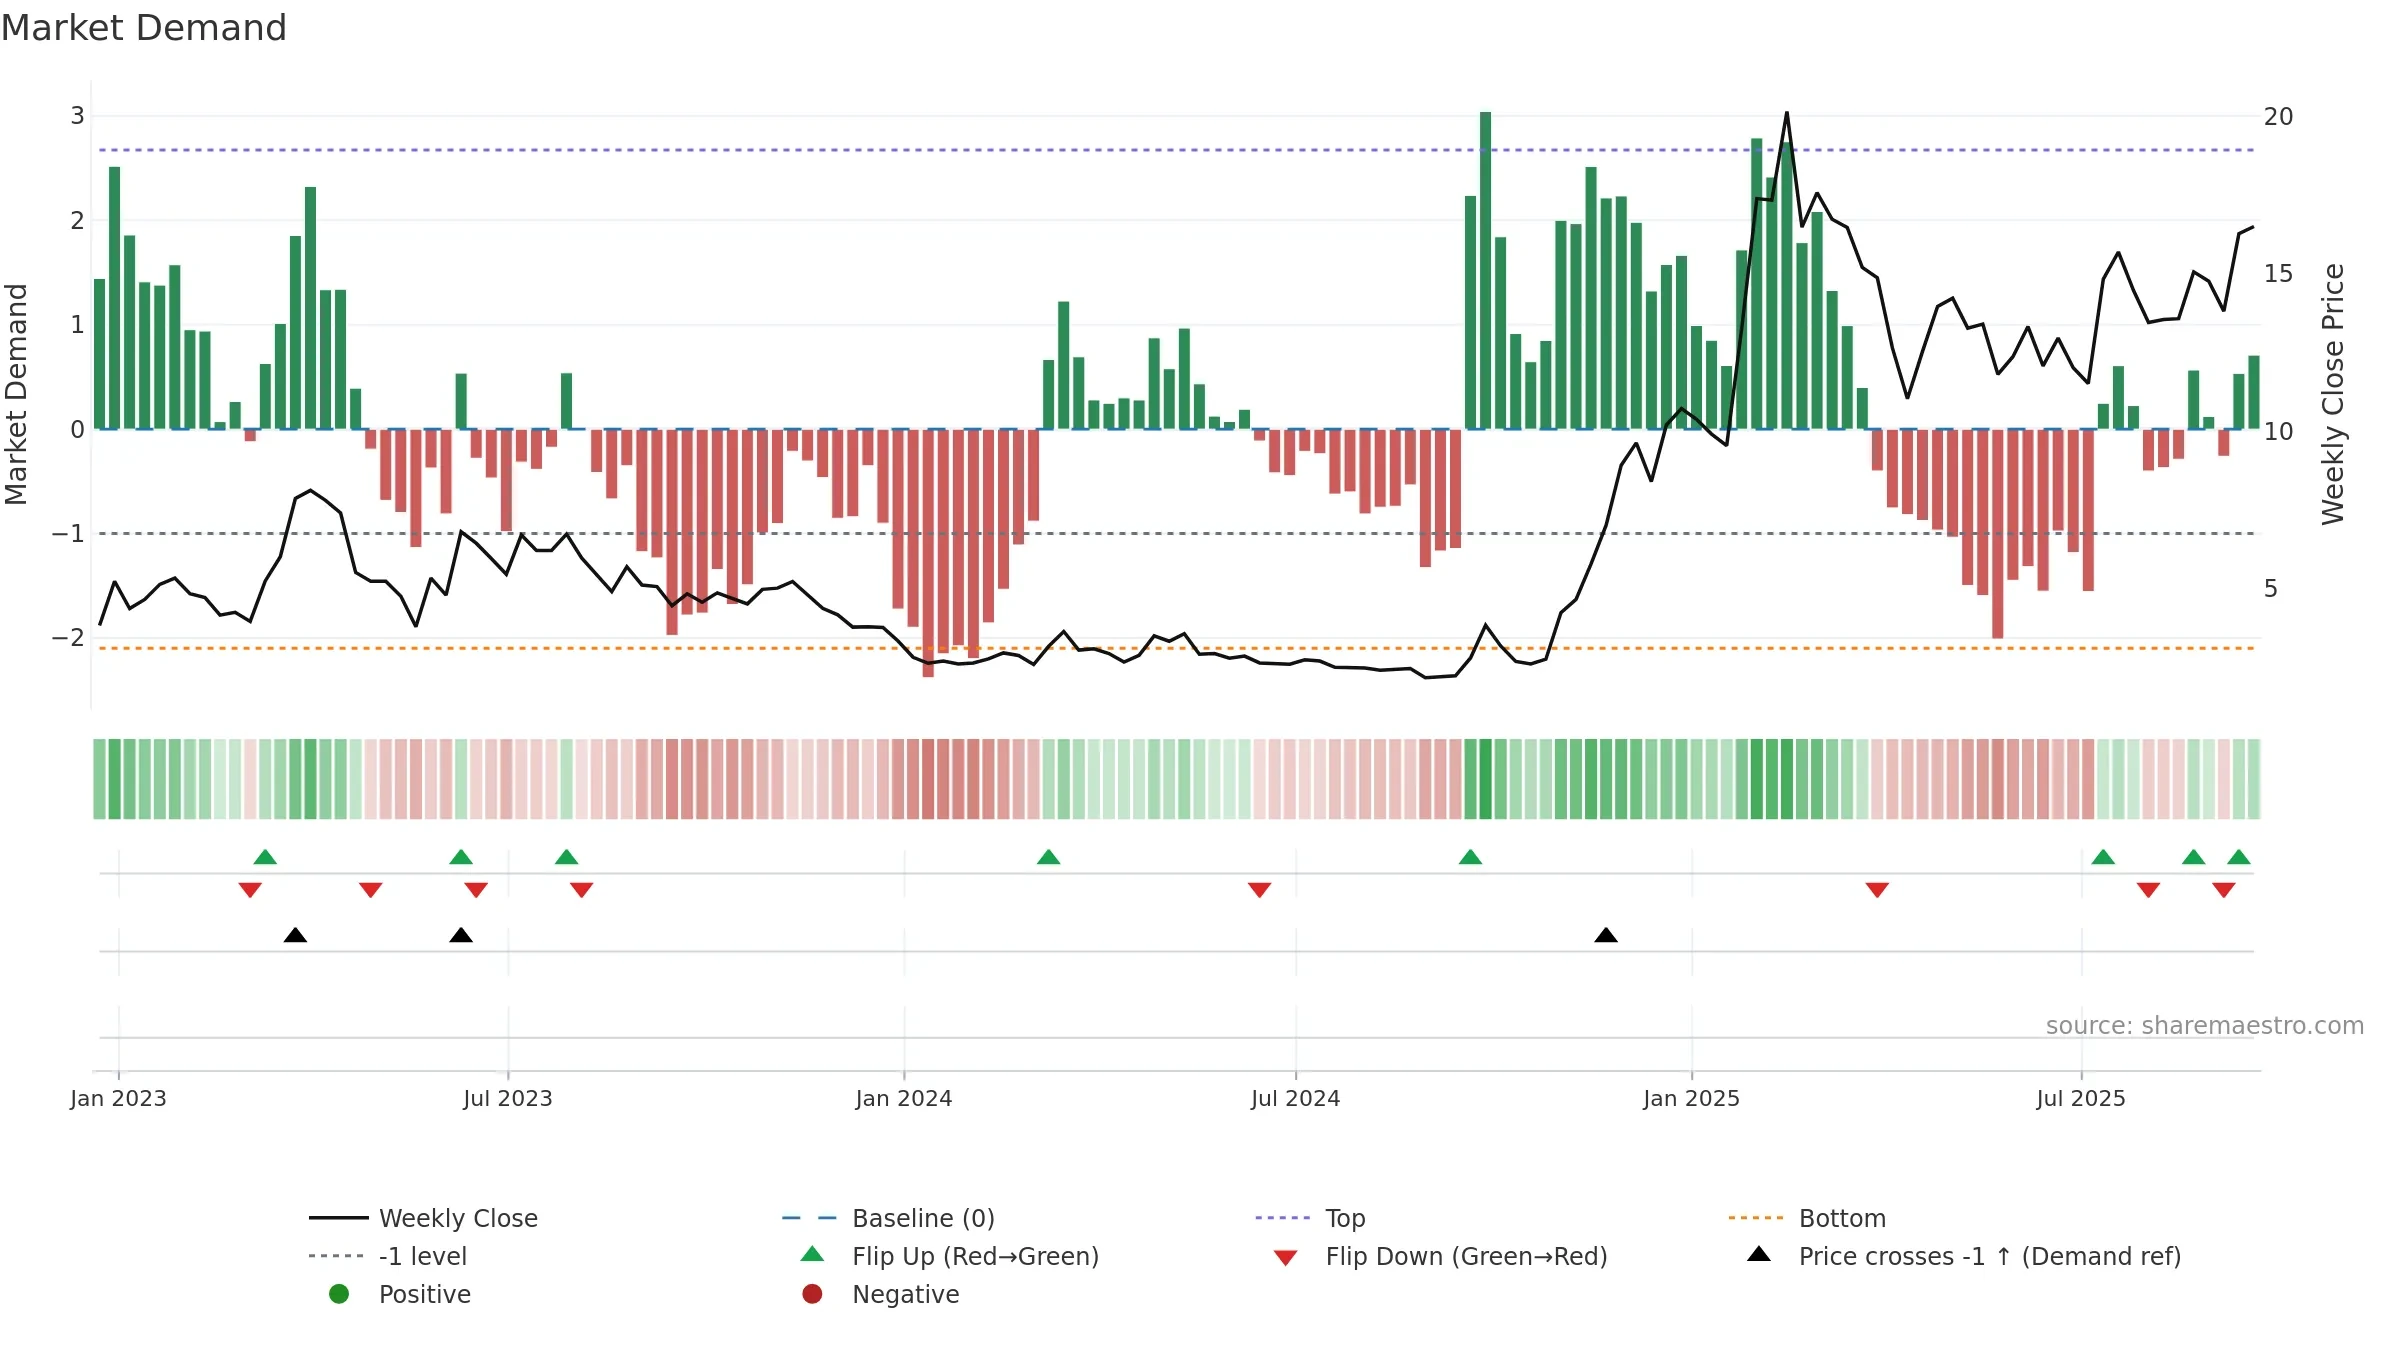
Task: Select the last green Flip Up marker
Action: pyautogui.click(x=2239, y=857)
